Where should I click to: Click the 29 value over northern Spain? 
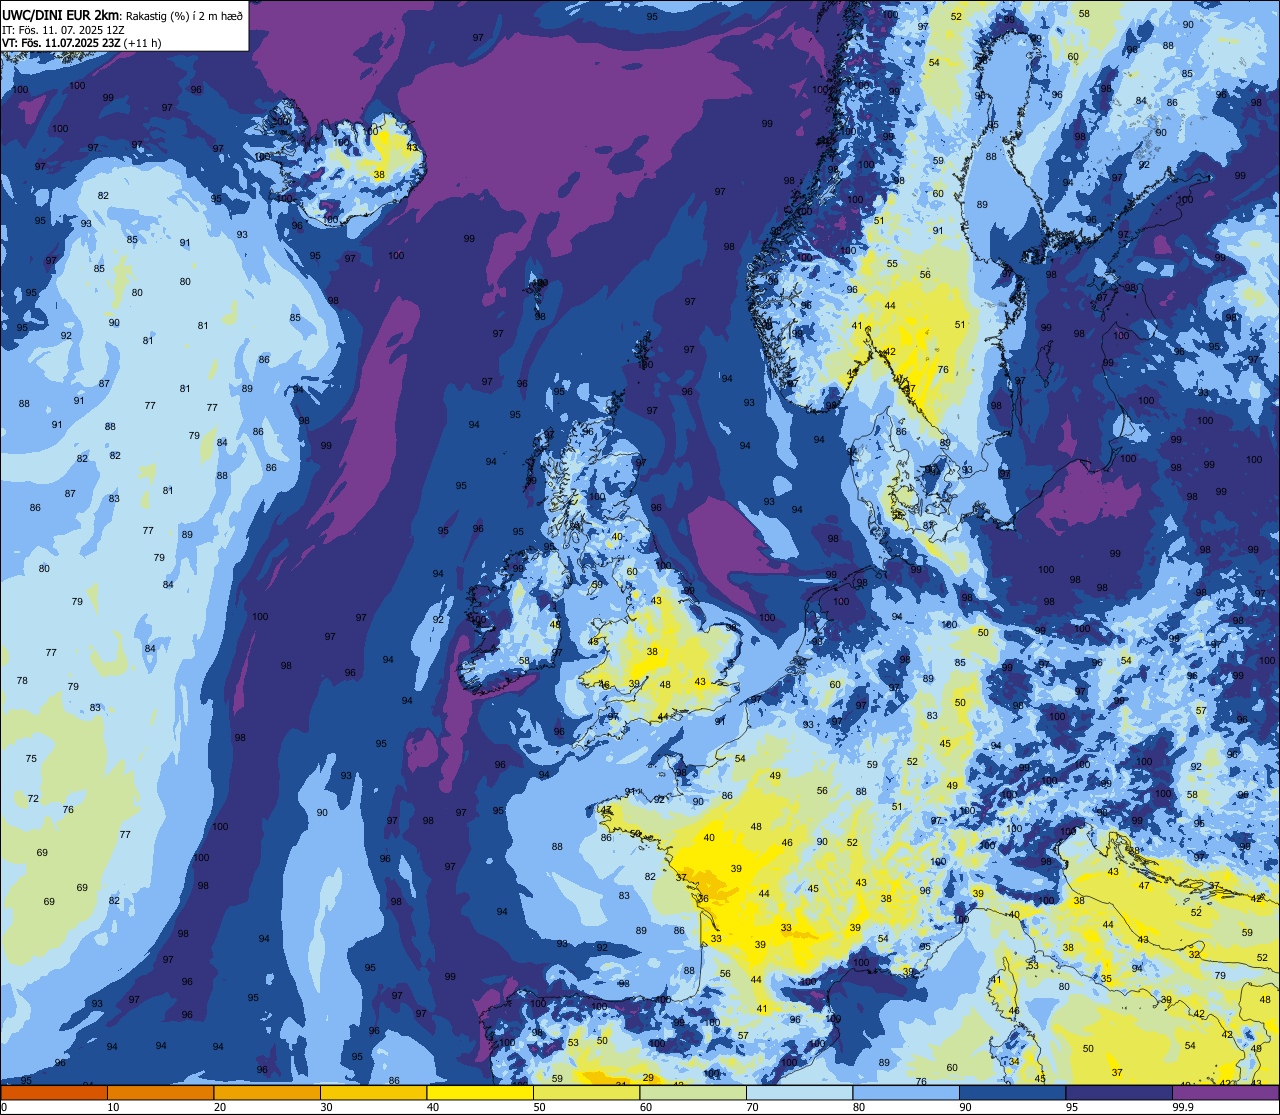click(648, 1077)
